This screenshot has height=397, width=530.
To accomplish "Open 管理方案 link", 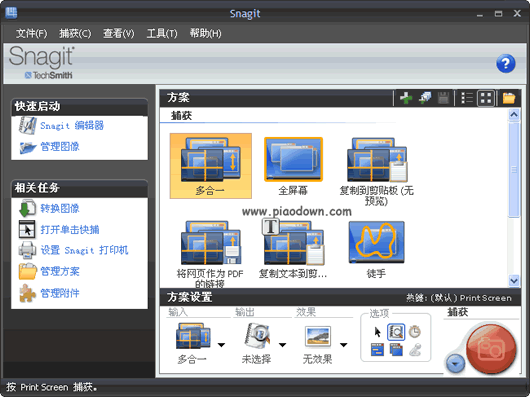I will 60,271.
